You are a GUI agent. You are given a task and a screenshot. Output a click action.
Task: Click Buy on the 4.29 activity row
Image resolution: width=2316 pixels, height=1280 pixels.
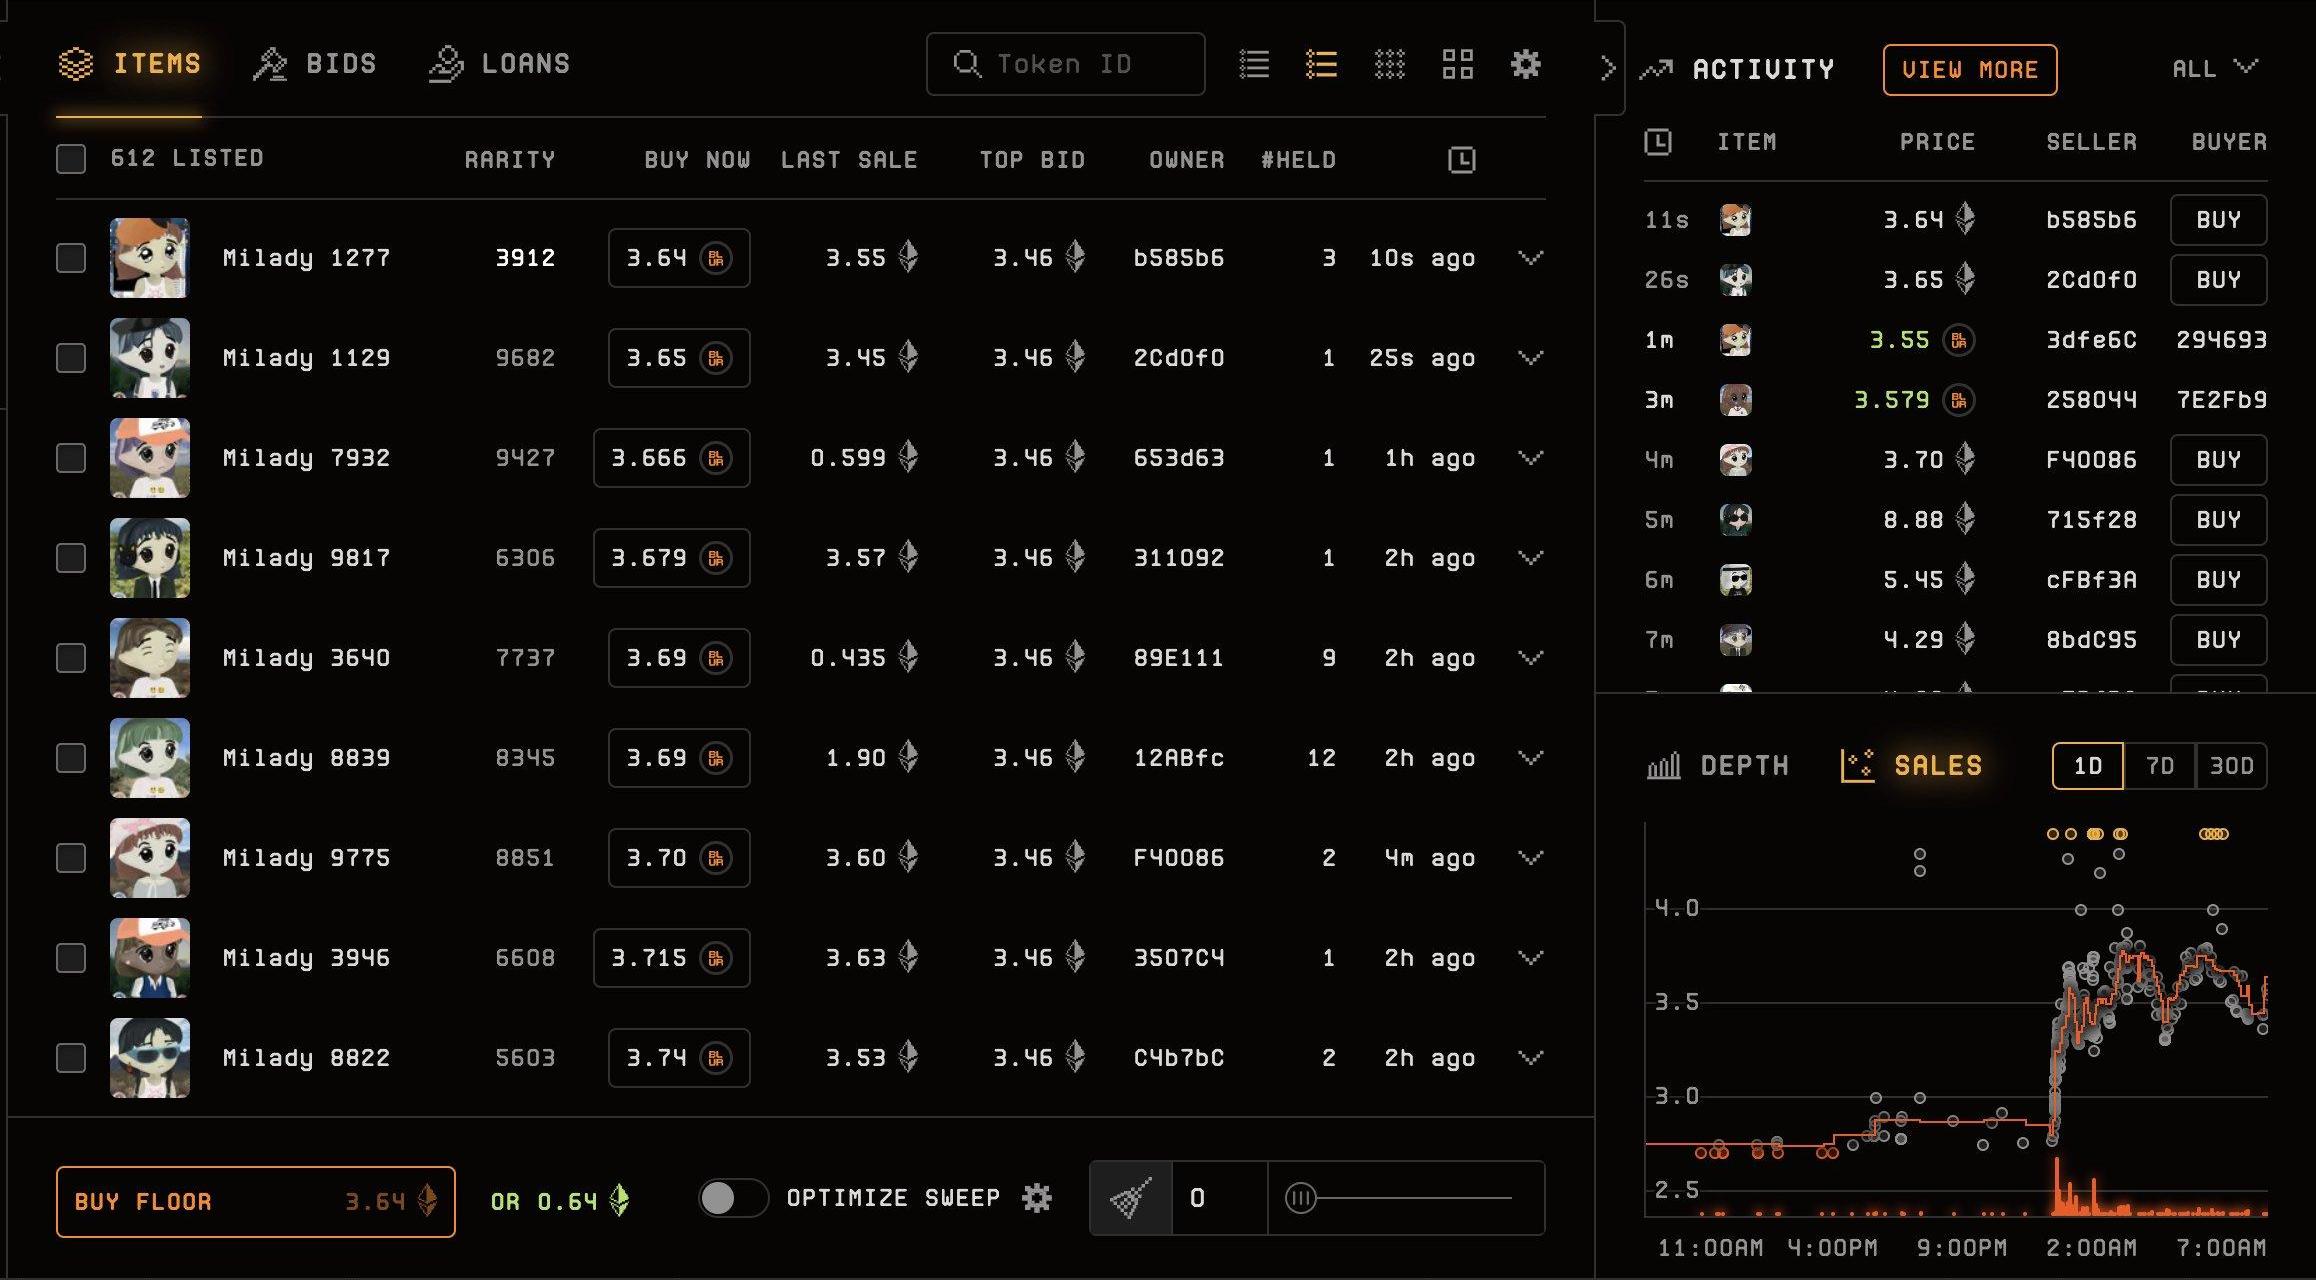click(2218, 640)
